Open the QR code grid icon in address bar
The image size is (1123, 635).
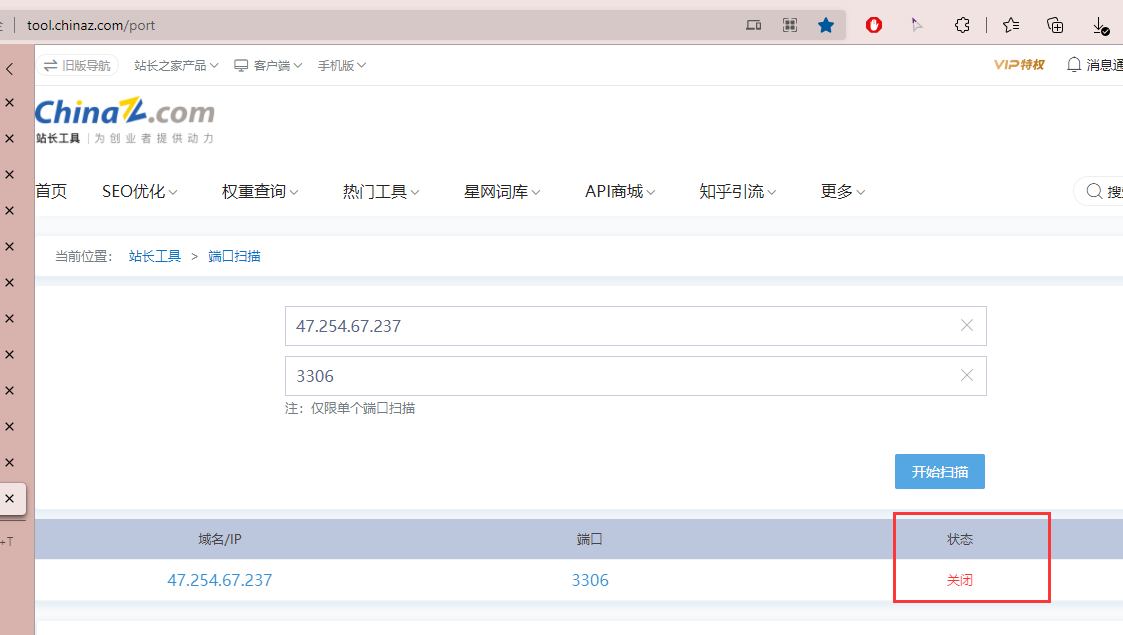click(790, 26)
